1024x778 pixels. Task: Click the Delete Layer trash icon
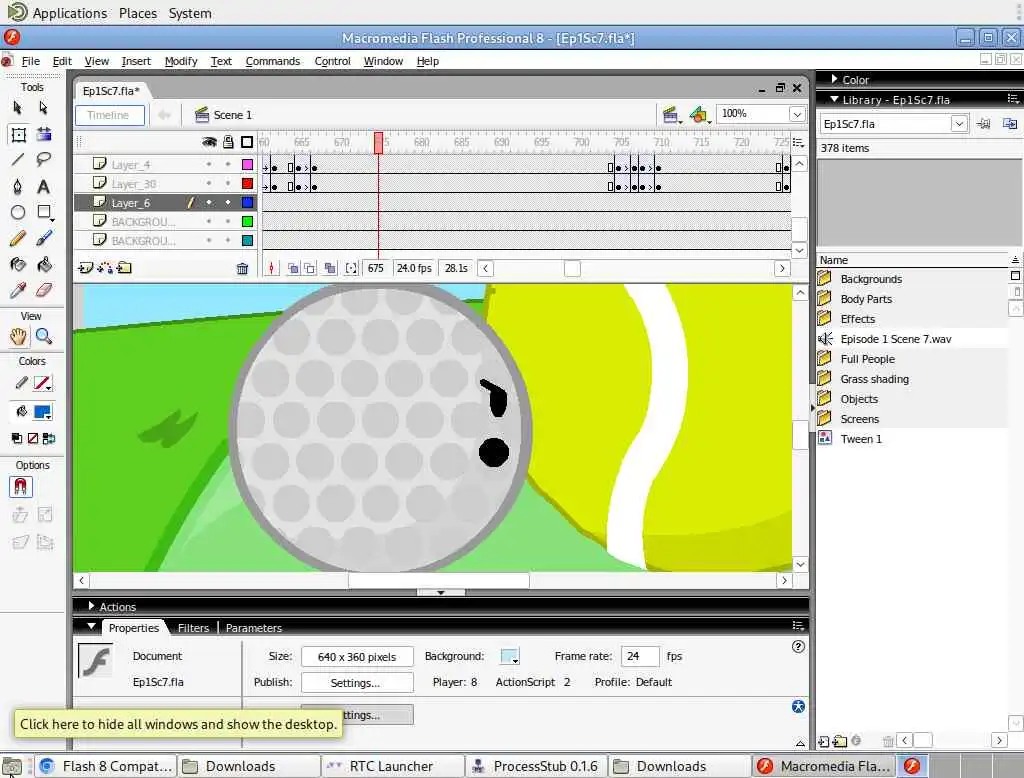coord(242,268)
